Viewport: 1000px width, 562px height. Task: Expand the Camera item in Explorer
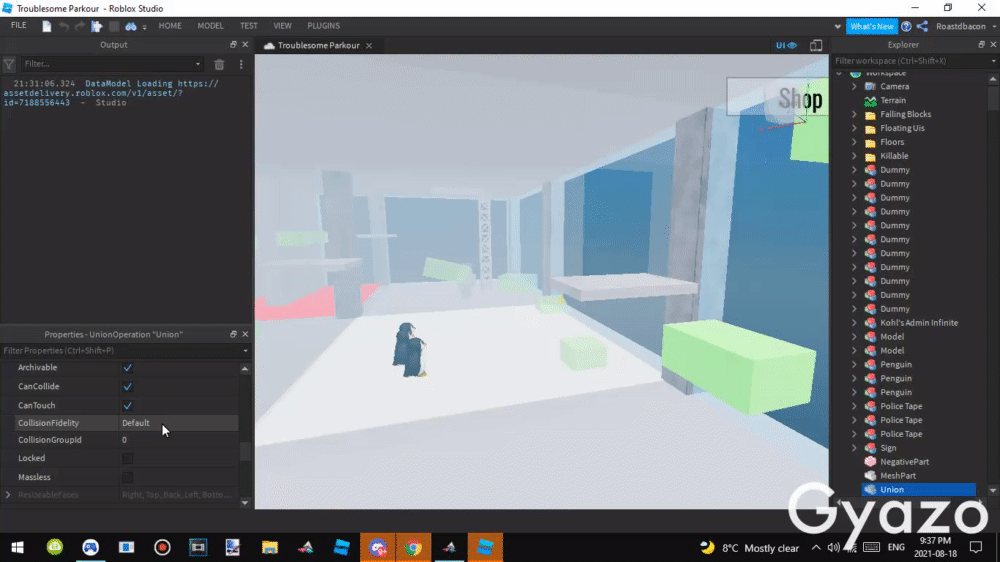(855, 86)
